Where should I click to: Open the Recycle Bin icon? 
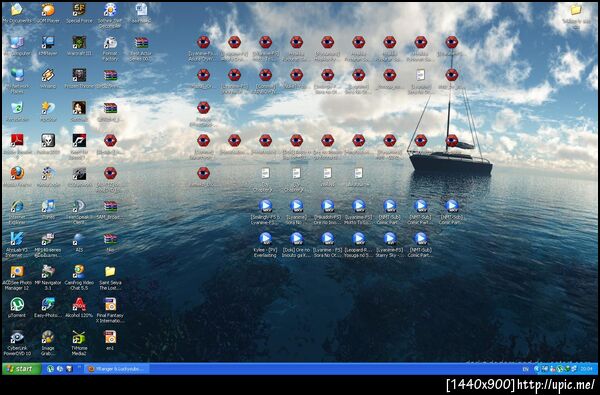(17, 111)
